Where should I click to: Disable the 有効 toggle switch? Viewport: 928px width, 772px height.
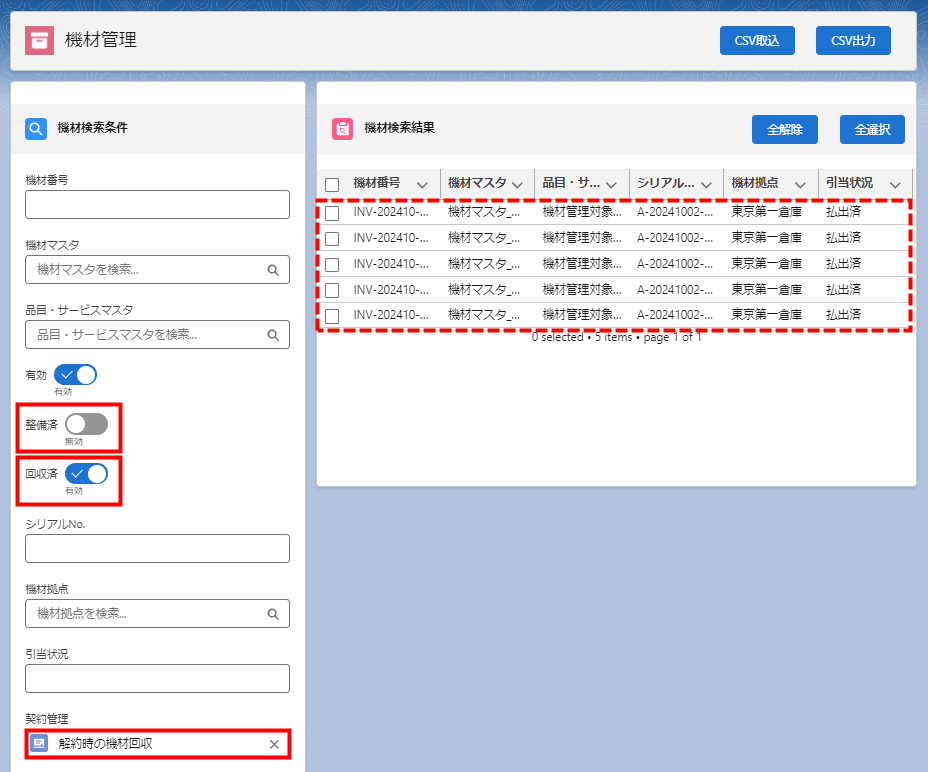tap(80, 375)
